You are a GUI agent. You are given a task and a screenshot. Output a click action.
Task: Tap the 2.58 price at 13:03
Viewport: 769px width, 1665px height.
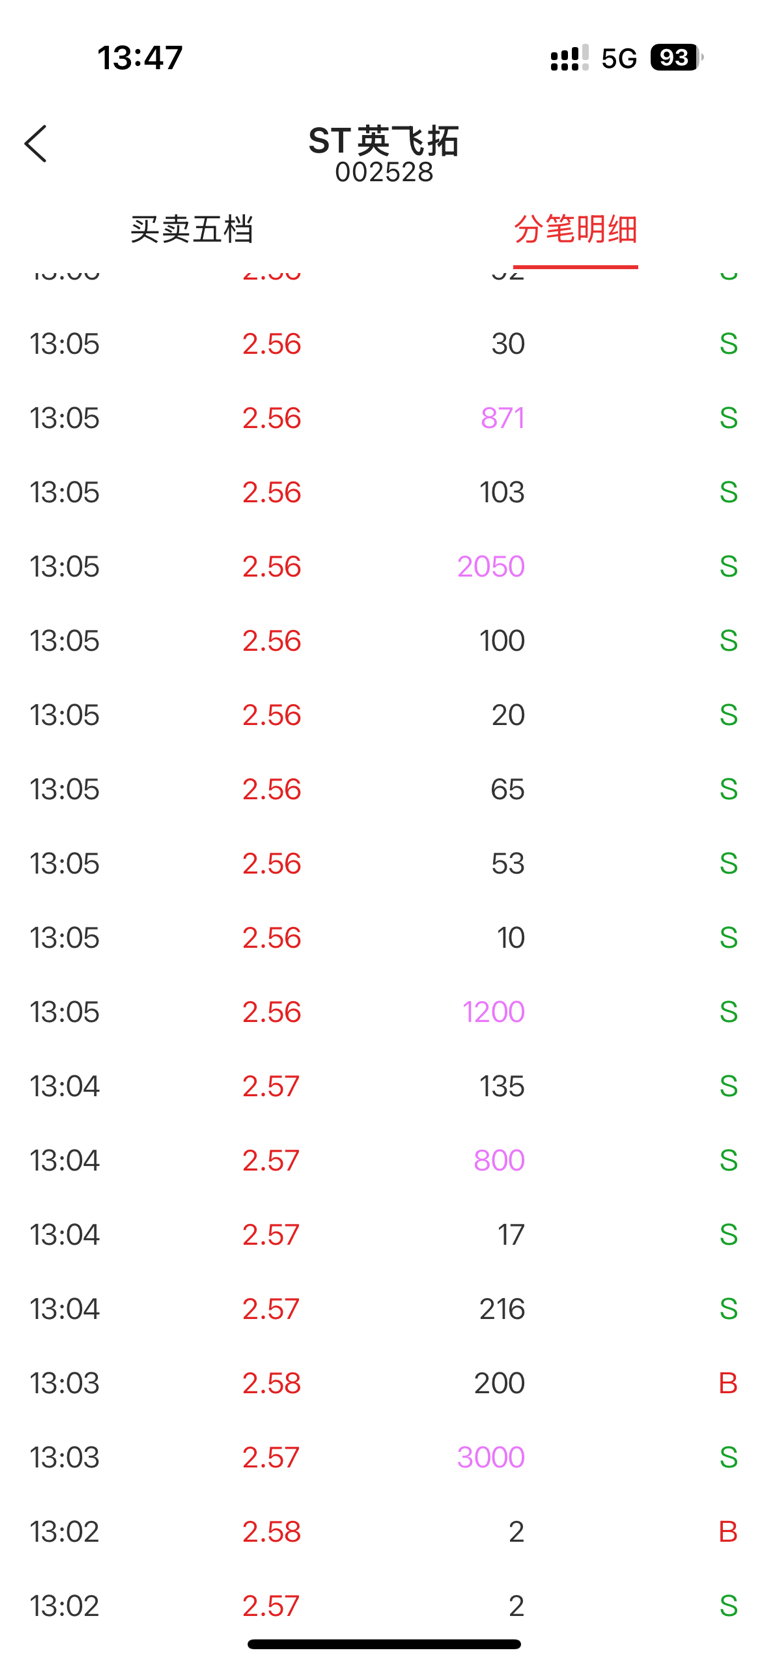pyautogui.click(x=271, y=1383)
